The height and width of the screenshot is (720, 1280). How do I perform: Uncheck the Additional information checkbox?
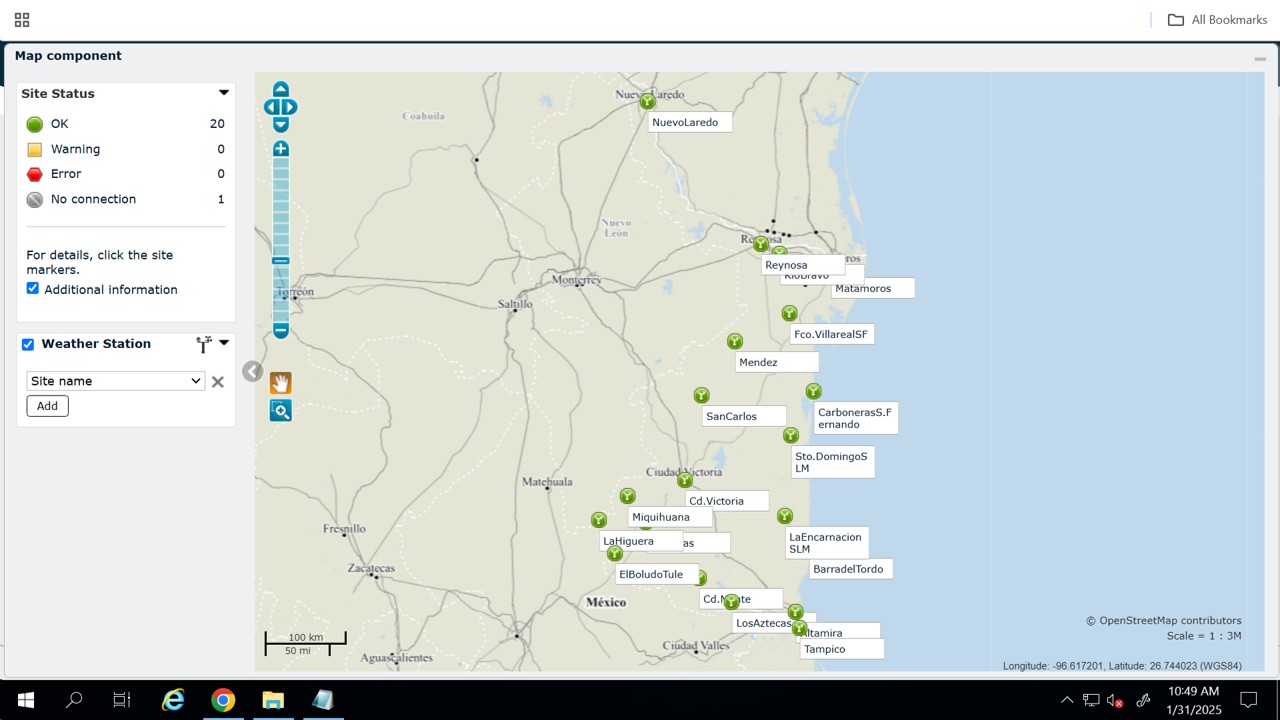pos(33,288)
